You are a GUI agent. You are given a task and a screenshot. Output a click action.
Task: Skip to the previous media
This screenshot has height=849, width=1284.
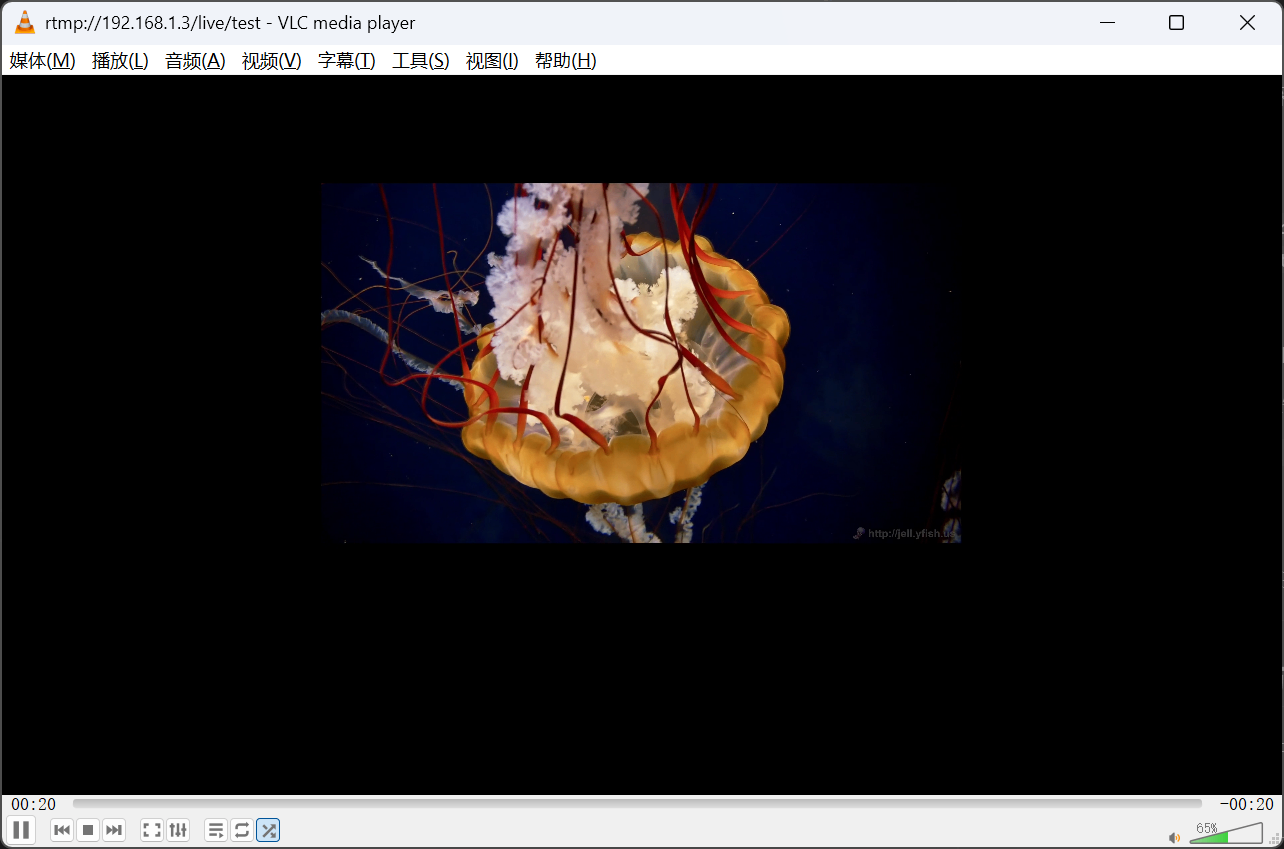tap(61, 830)
